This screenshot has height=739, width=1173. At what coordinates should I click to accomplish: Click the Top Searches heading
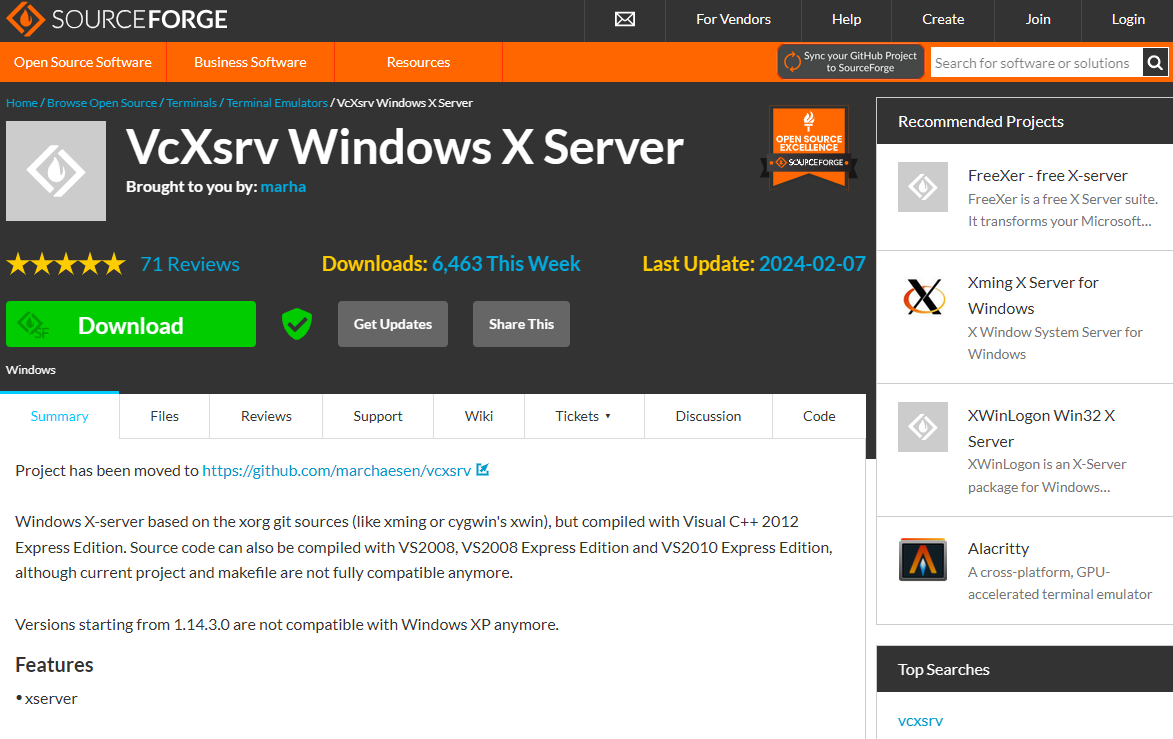(x=943, y=669)
